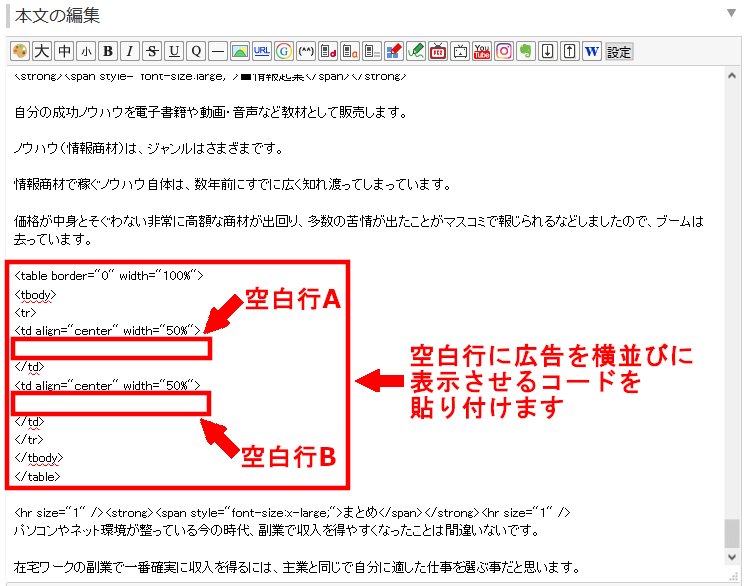
Task: Click the line starting '在宅ワークの副業で'
Action: coord(297,567)
